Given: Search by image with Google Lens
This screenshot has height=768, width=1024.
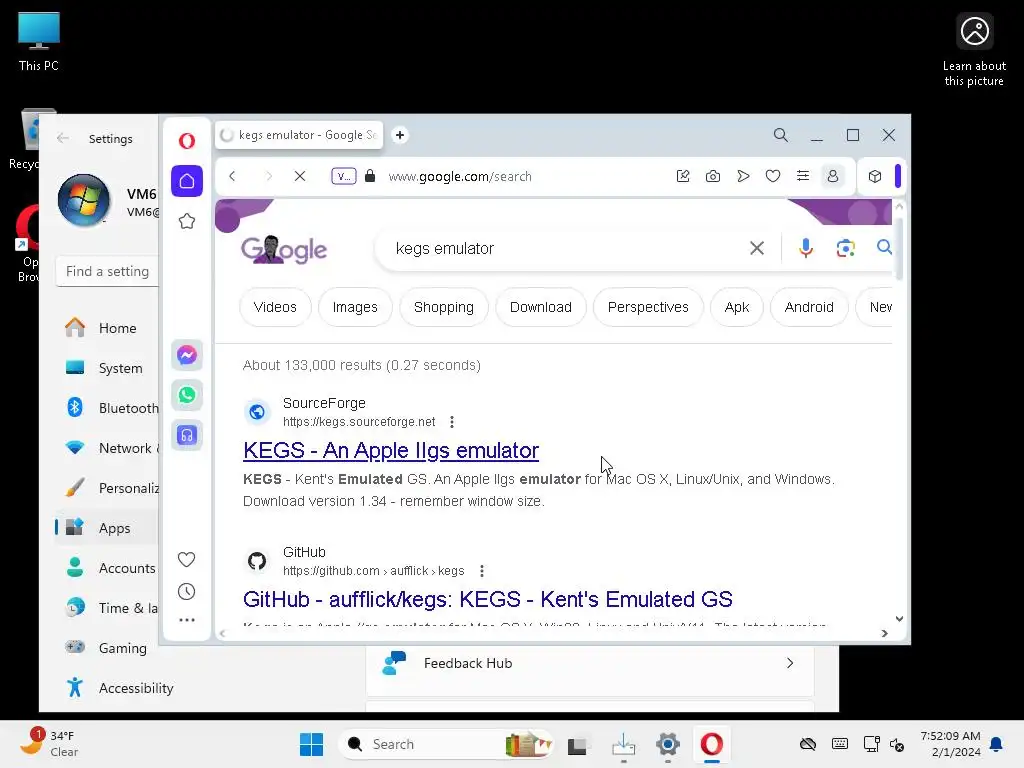Looking at the screenshot, I should 846,248.
